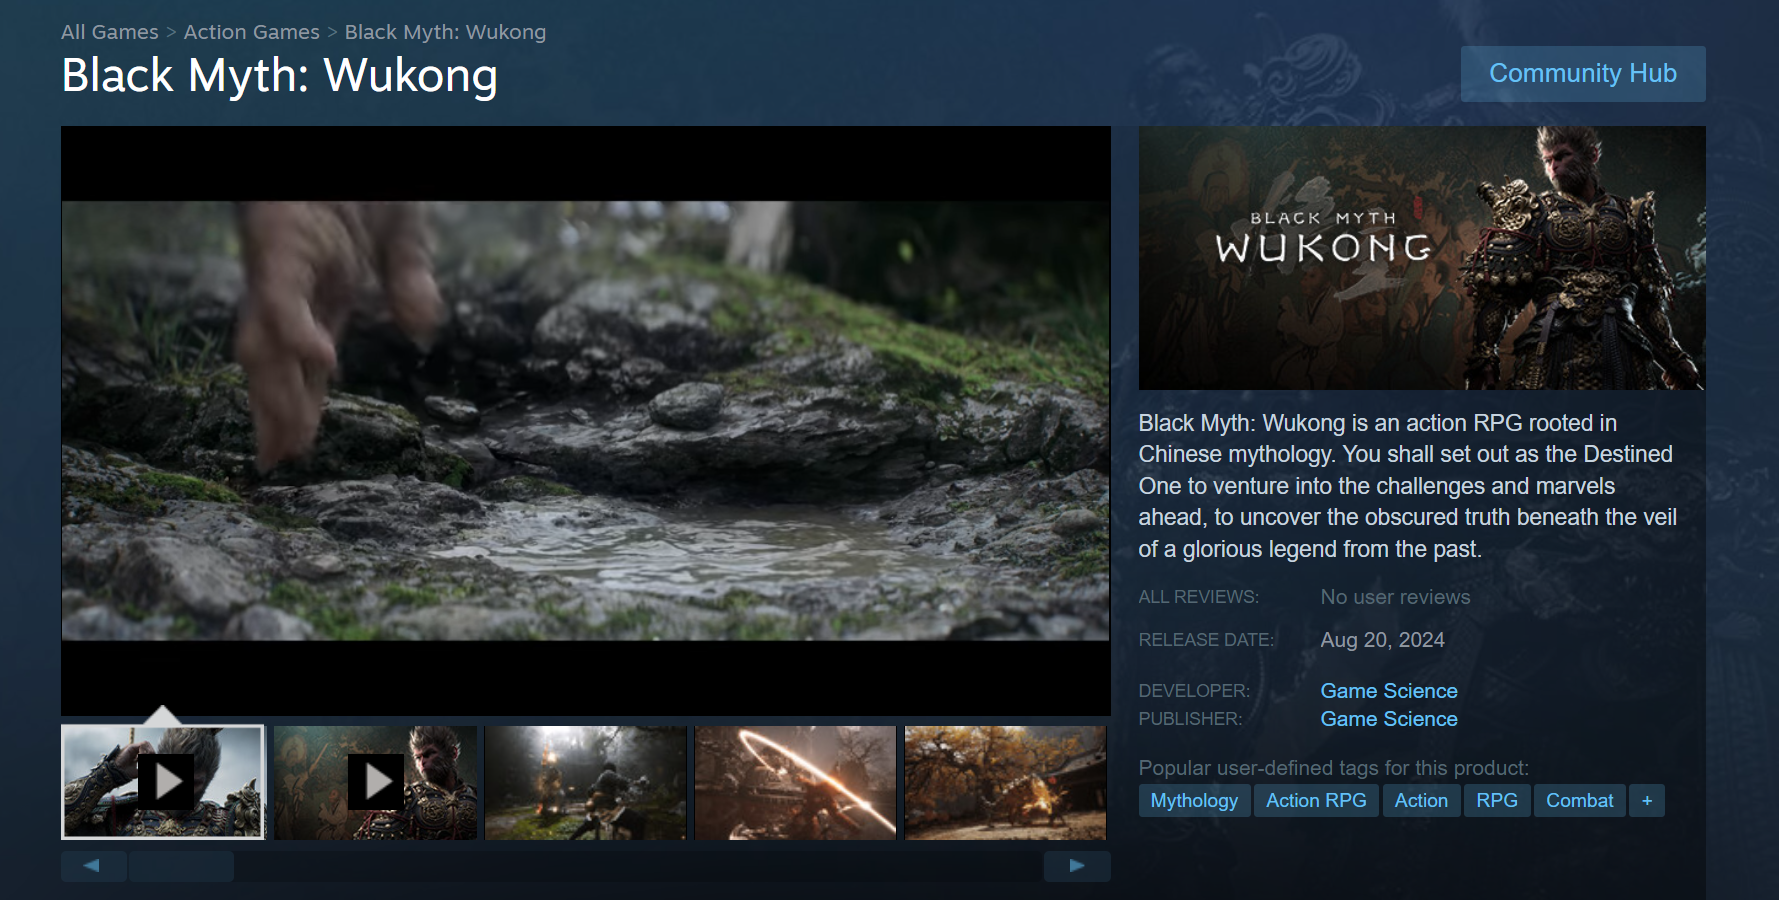The image size is (1779, 900).
Task: Click the main trailer video player
Action: [x=586, y=420]
